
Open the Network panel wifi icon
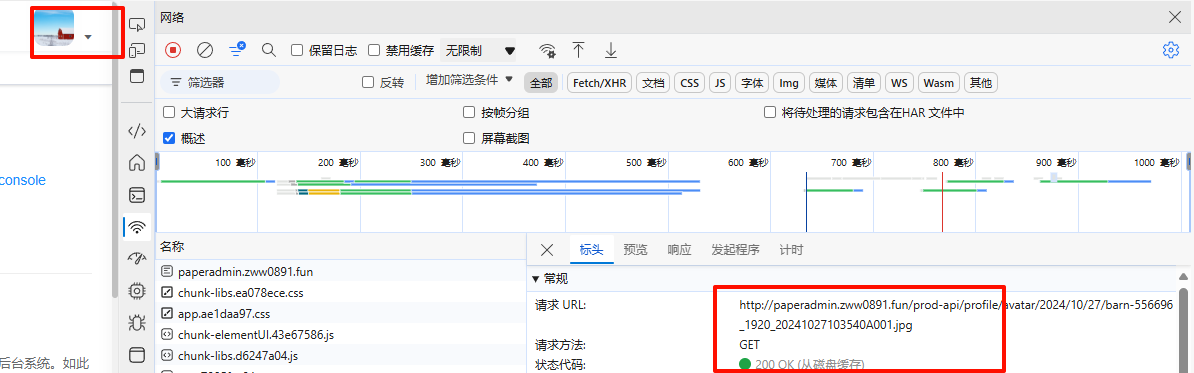[x=137, y=227]
